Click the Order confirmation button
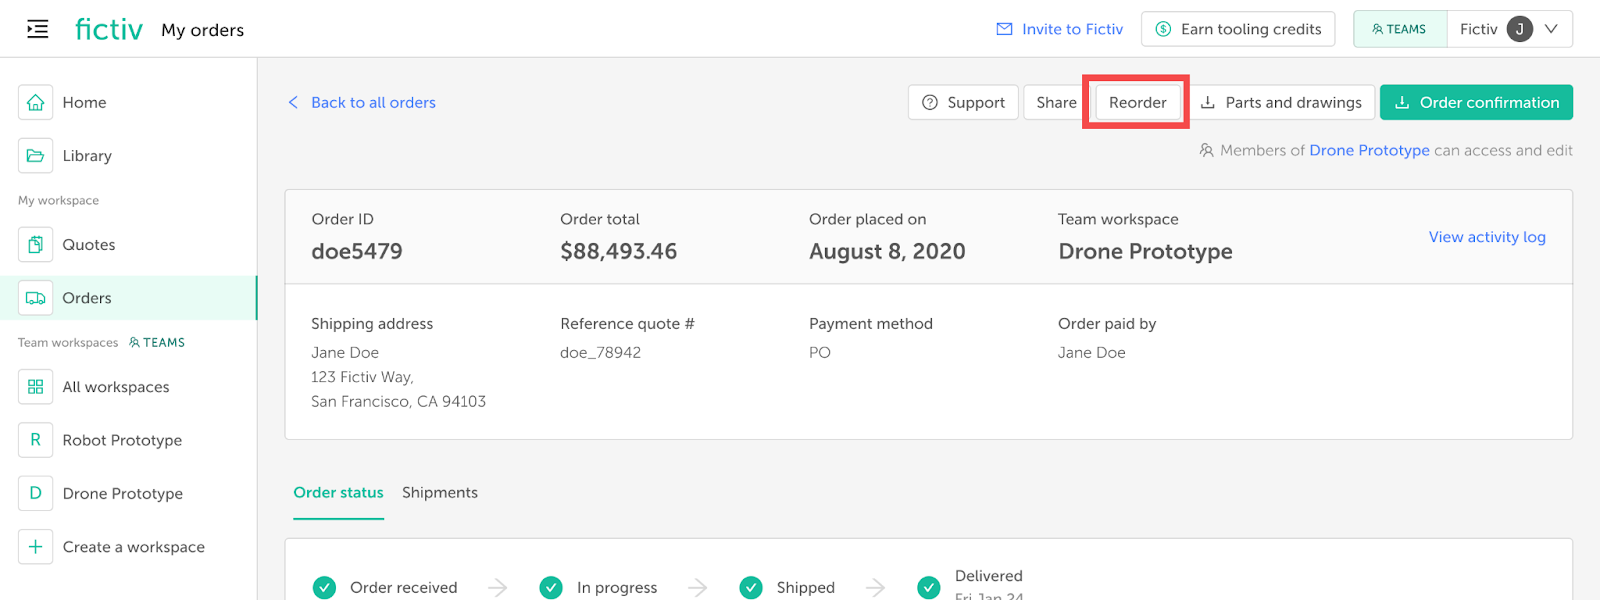Image resolution: width=1600 pixels, height=600 pixels. (1476, 102)
